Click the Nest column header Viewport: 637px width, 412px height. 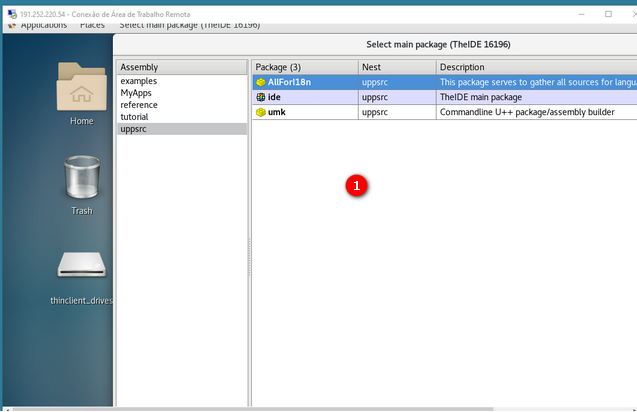(396, 67)
